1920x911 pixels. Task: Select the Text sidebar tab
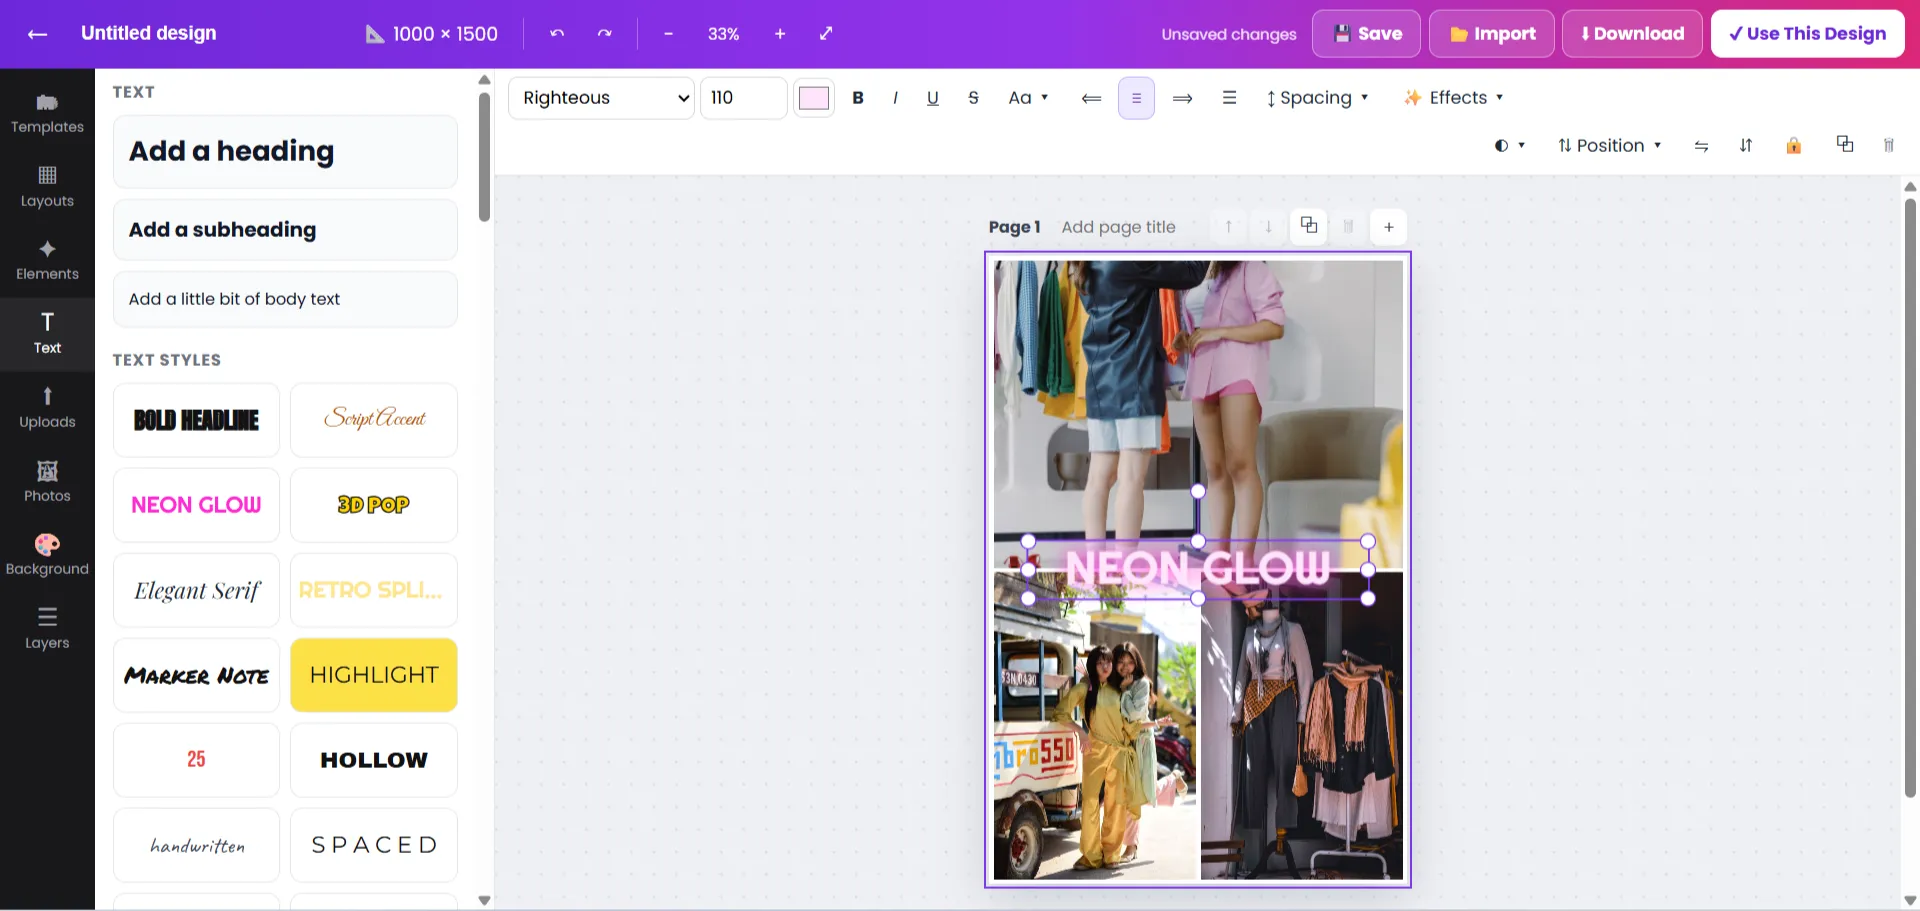(47, 334)
